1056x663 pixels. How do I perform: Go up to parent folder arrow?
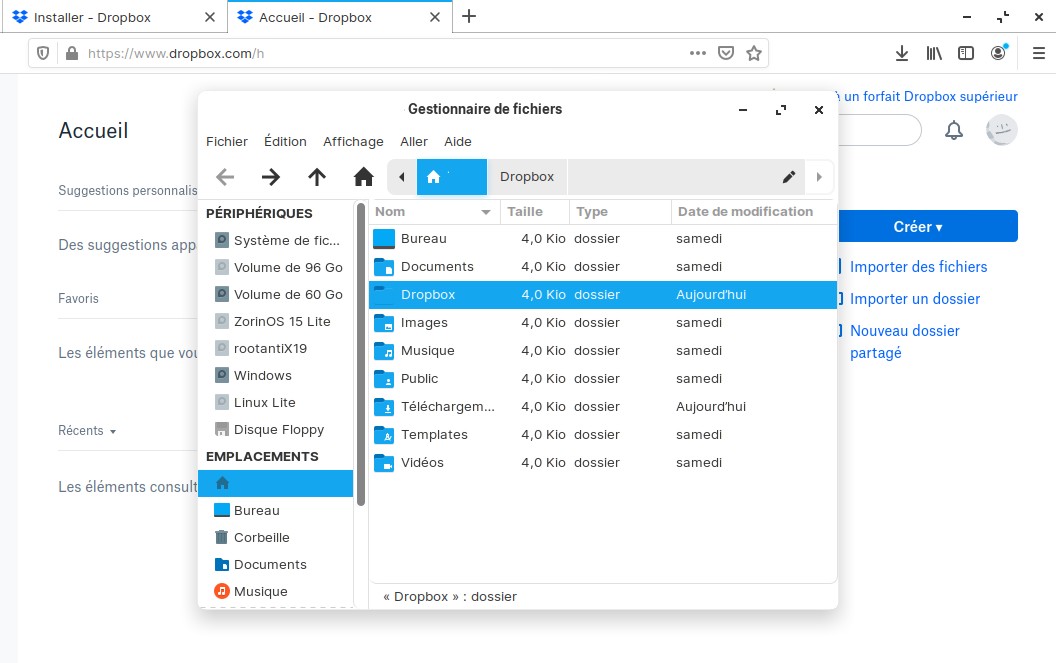tap(317, 177)
